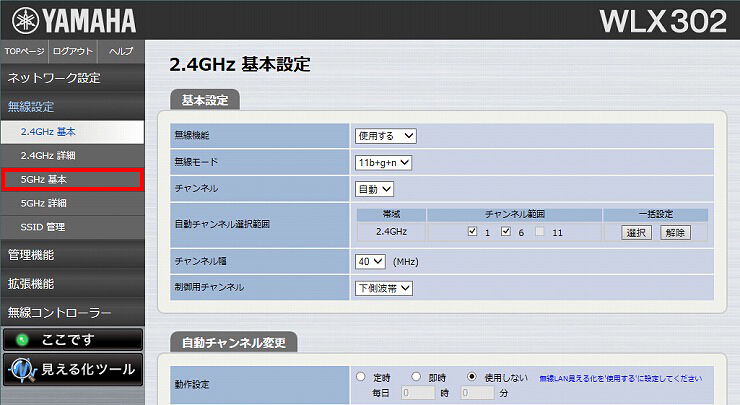Click the 選択 bulk-set button
The height and width of the screenshot is (405, 740).
pos(636,233)
